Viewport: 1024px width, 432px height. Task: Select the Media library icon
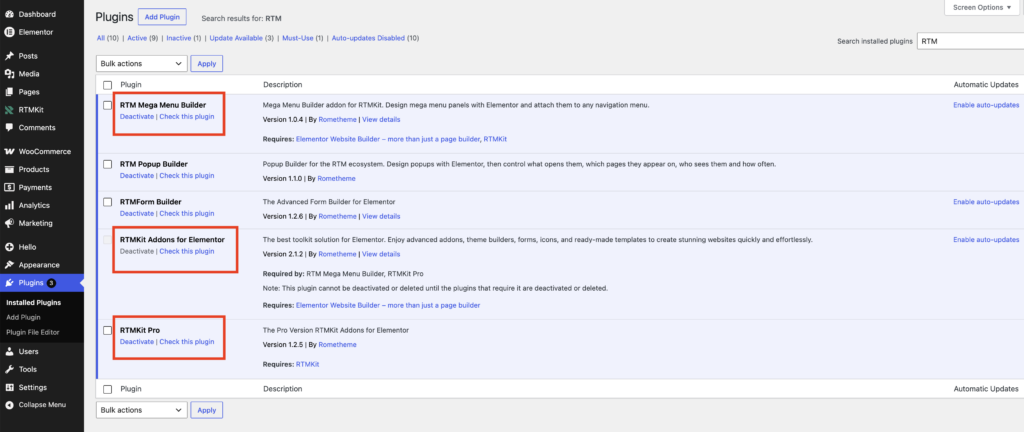pos(9,74)
